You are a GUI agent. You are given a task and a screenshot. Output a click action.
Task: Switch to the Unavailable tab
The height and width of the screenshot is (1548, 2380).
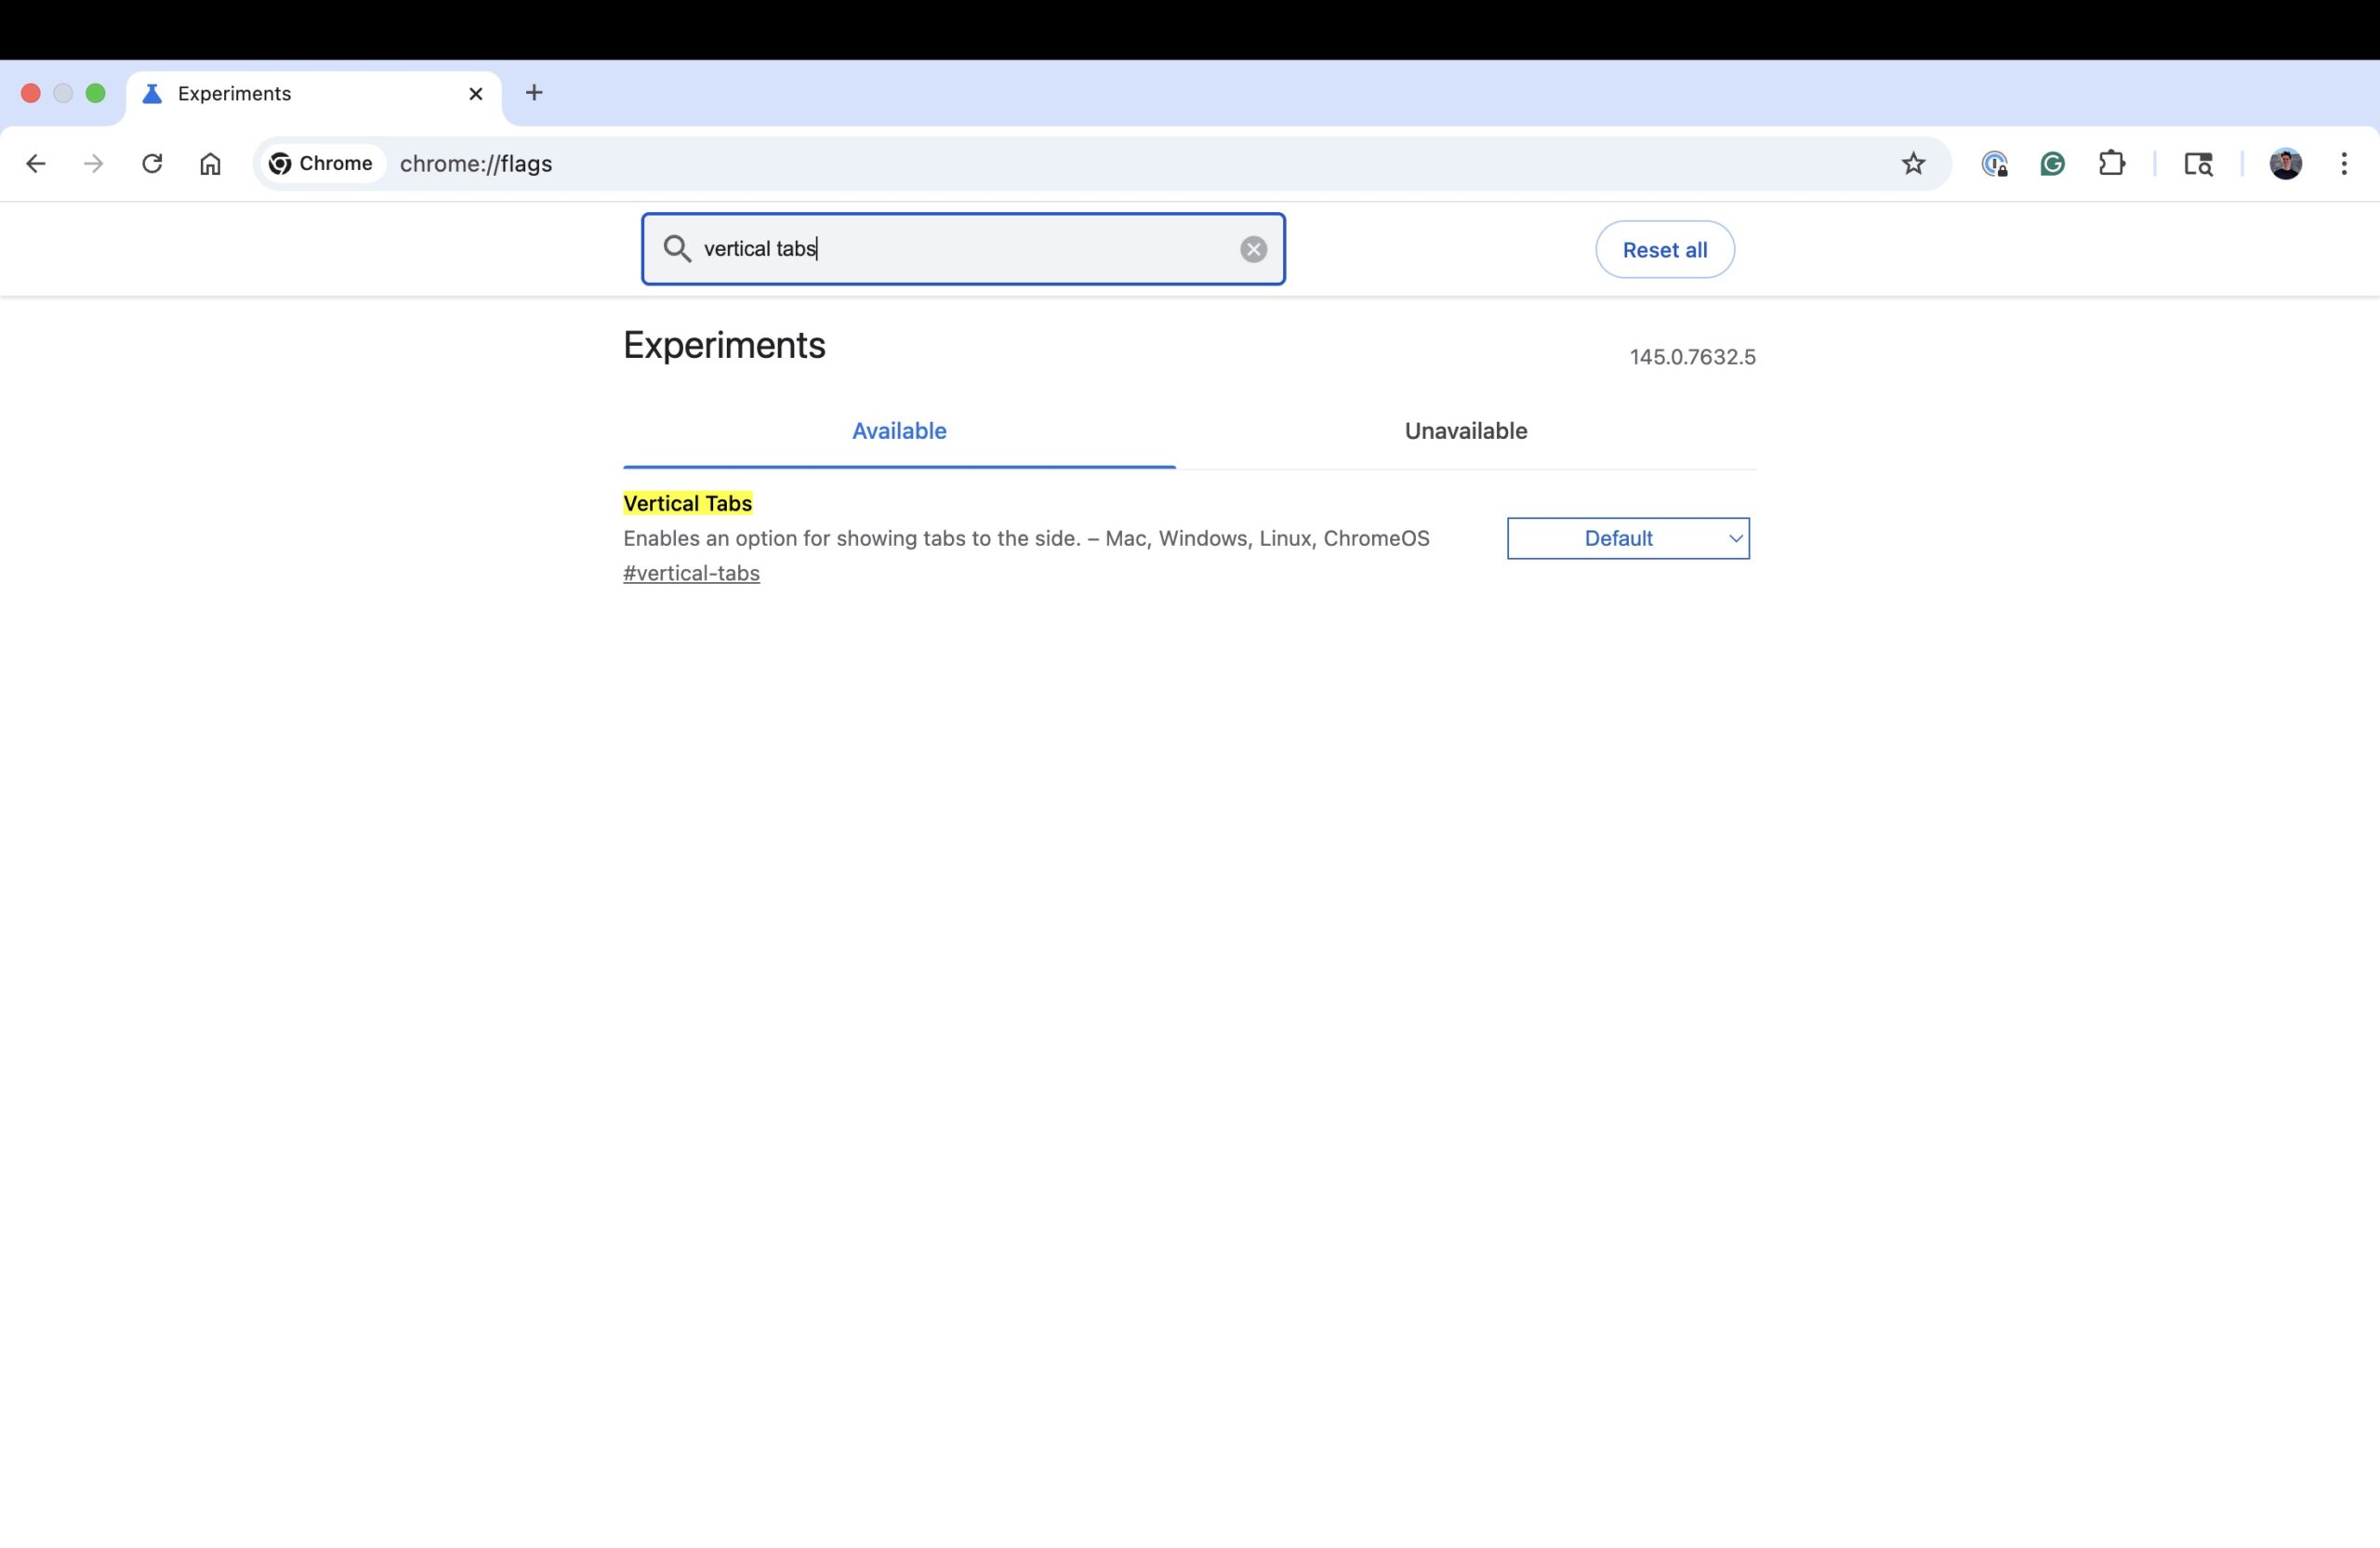click(x=1465, y=431)
